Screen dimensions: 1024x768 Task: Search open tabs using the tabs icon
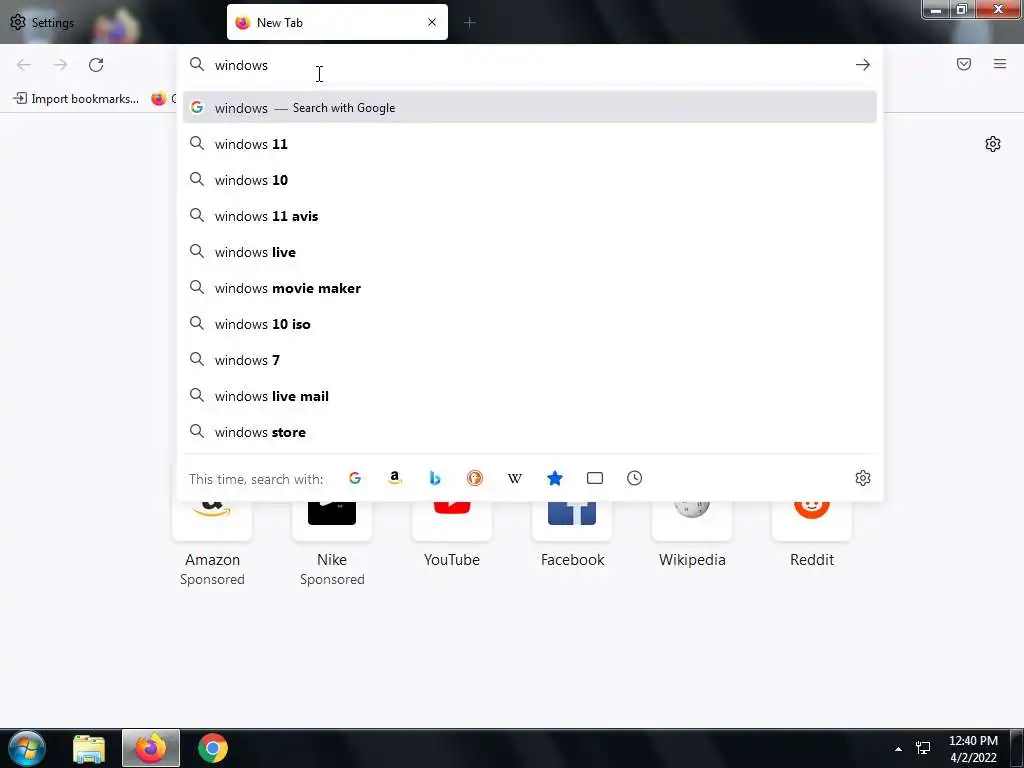click(x=595, y=478)
